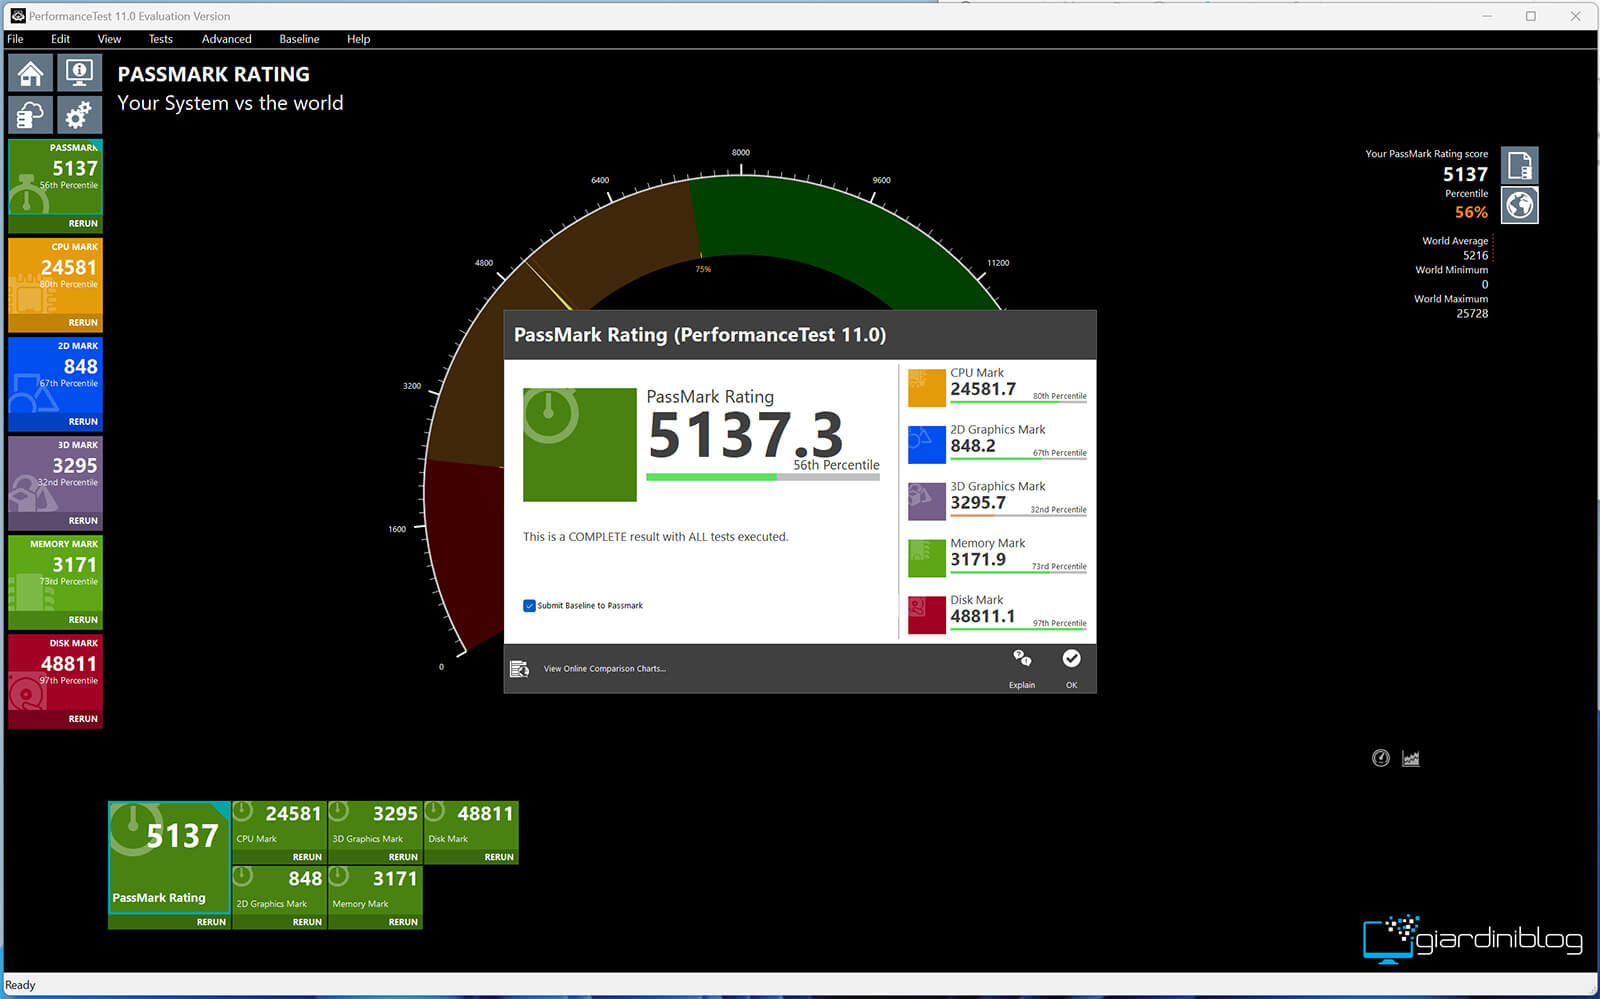Click the COMPLETE result message text

tap(655, 537)
